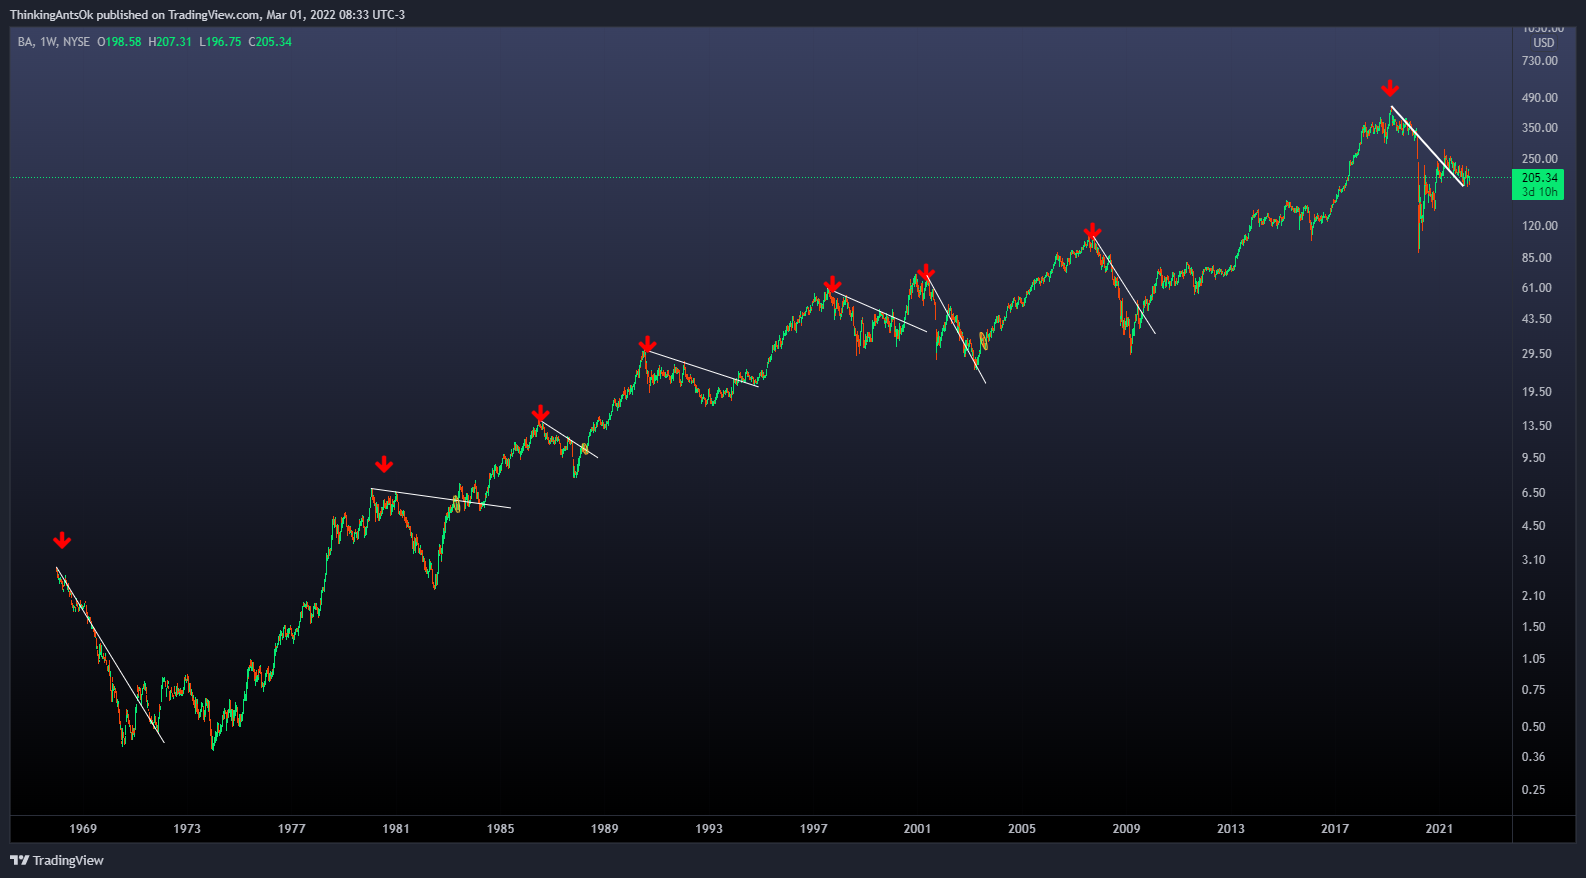The height and width of the screenshot is (878, 1586).
Task: Click the 85.00 price axis label
Action: tap(1537, 258)
